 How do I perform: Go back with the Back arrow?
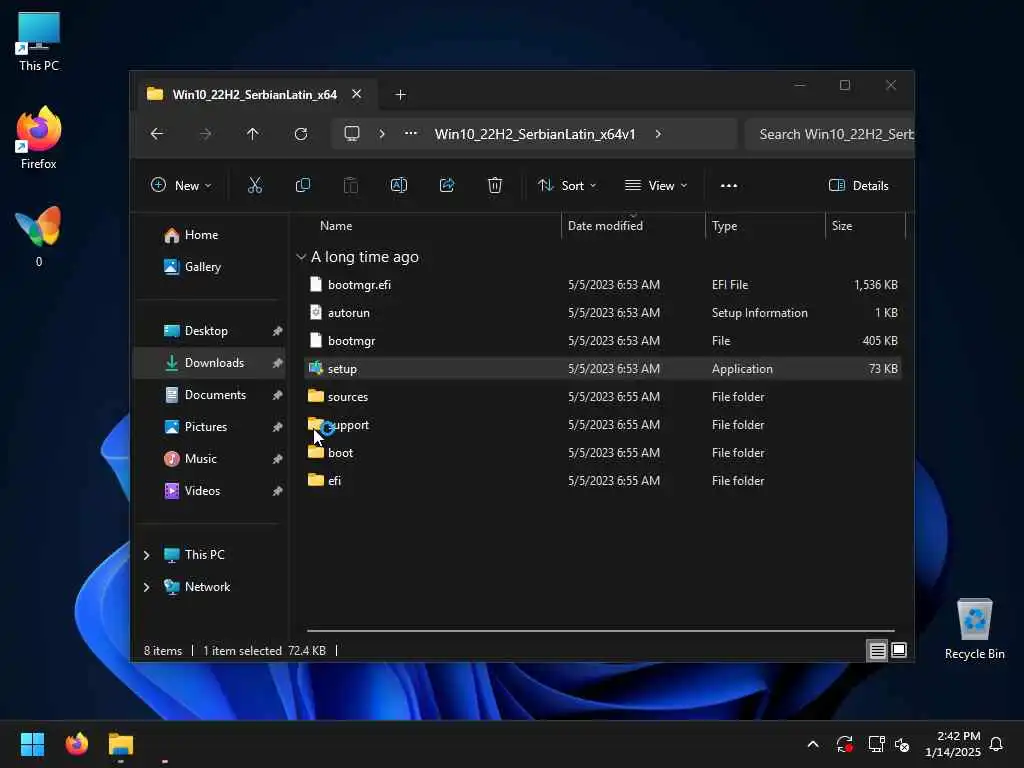tap(157, 134)
